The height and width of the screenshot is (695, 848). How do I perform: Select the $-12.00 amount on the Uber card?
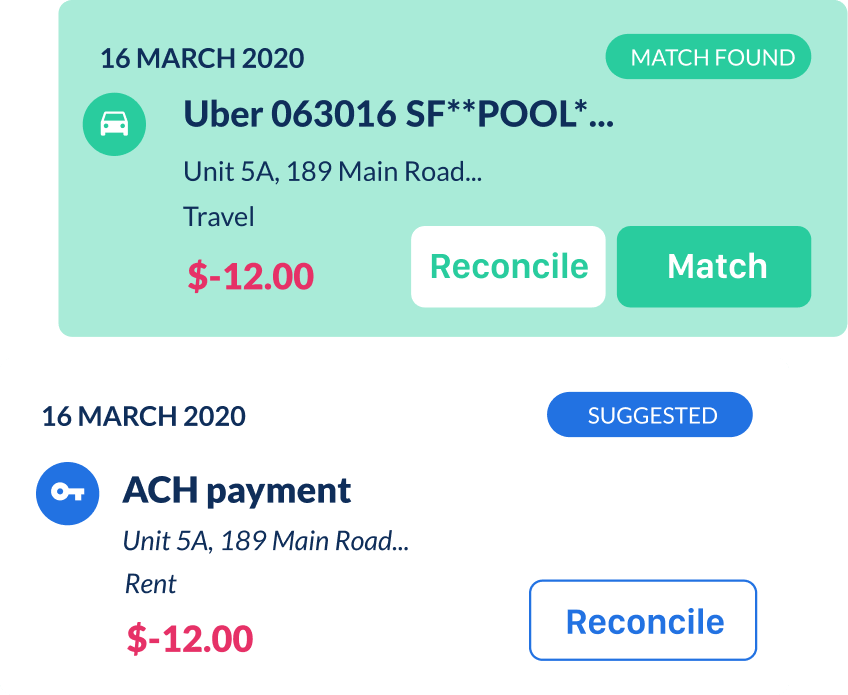pyautogui.click(x=251, y=276)
